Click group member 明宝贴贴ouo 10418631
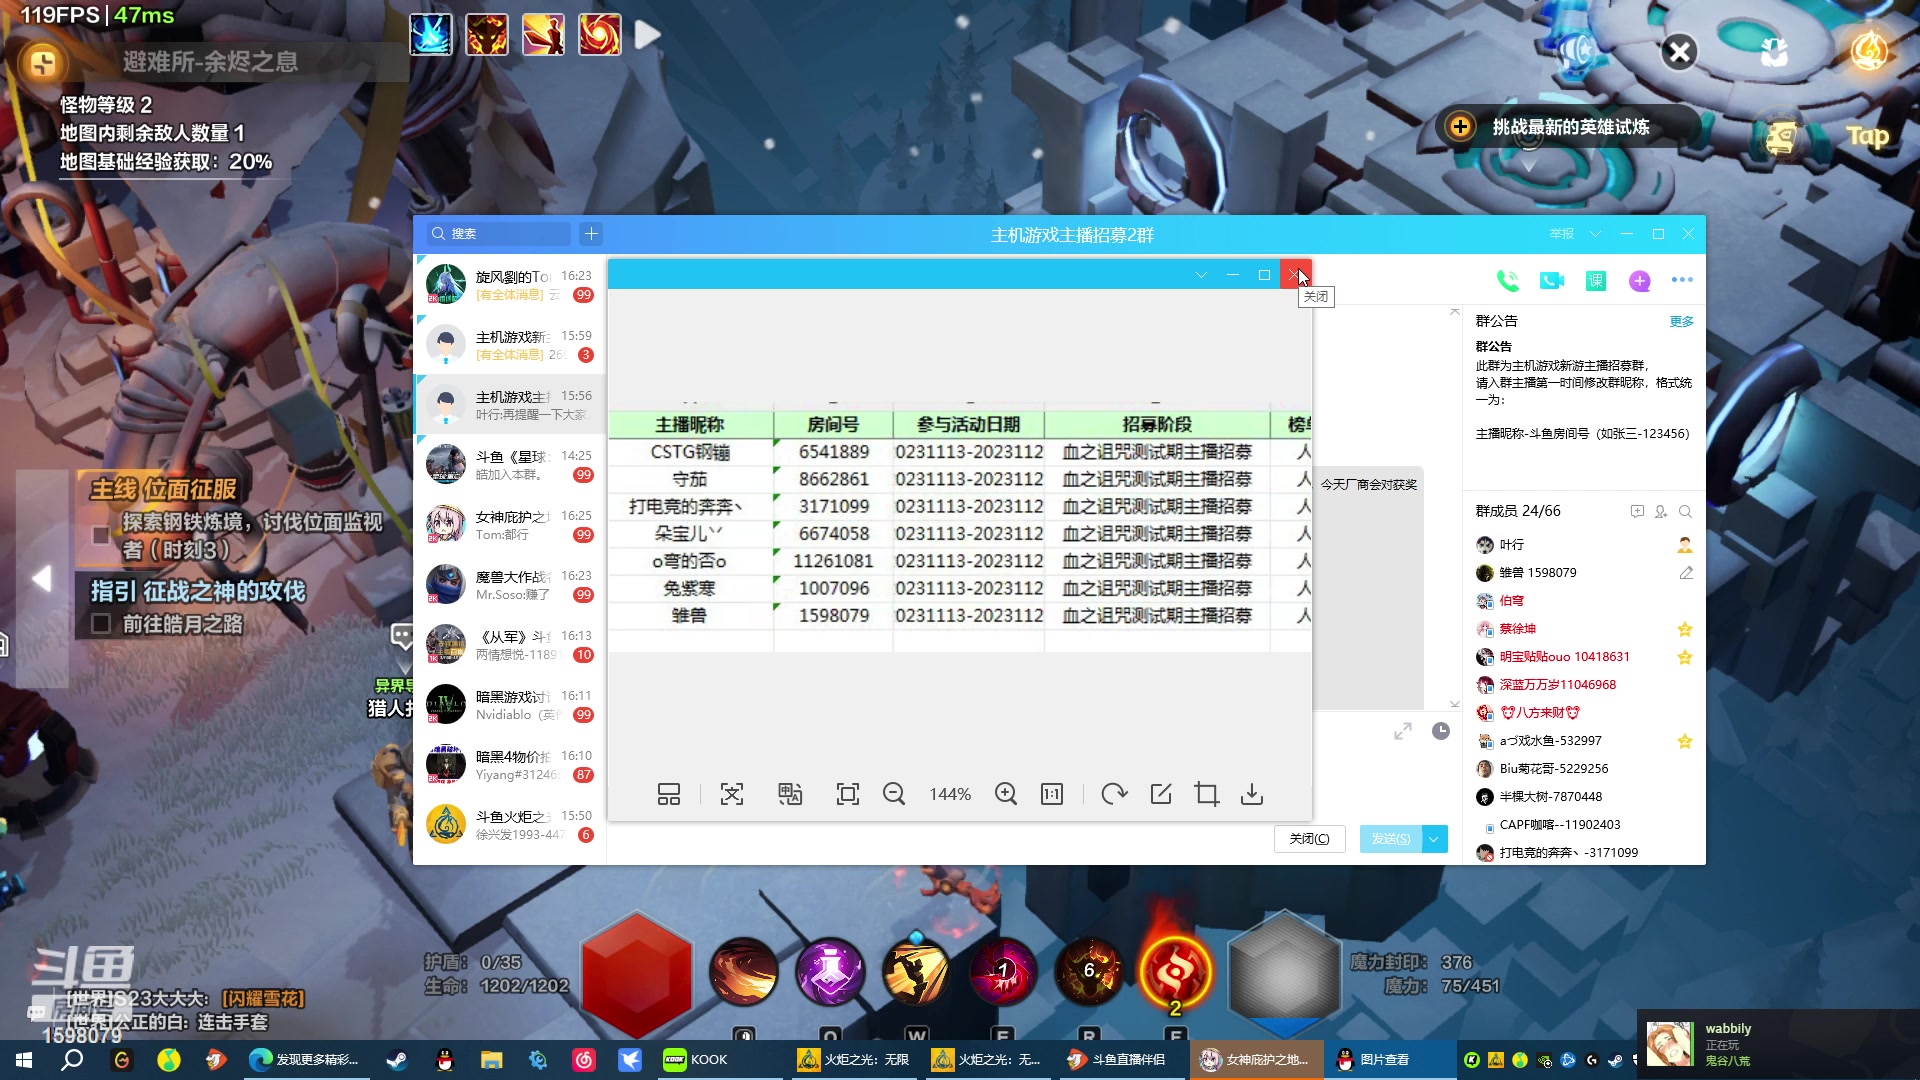 click(1564, 657)
